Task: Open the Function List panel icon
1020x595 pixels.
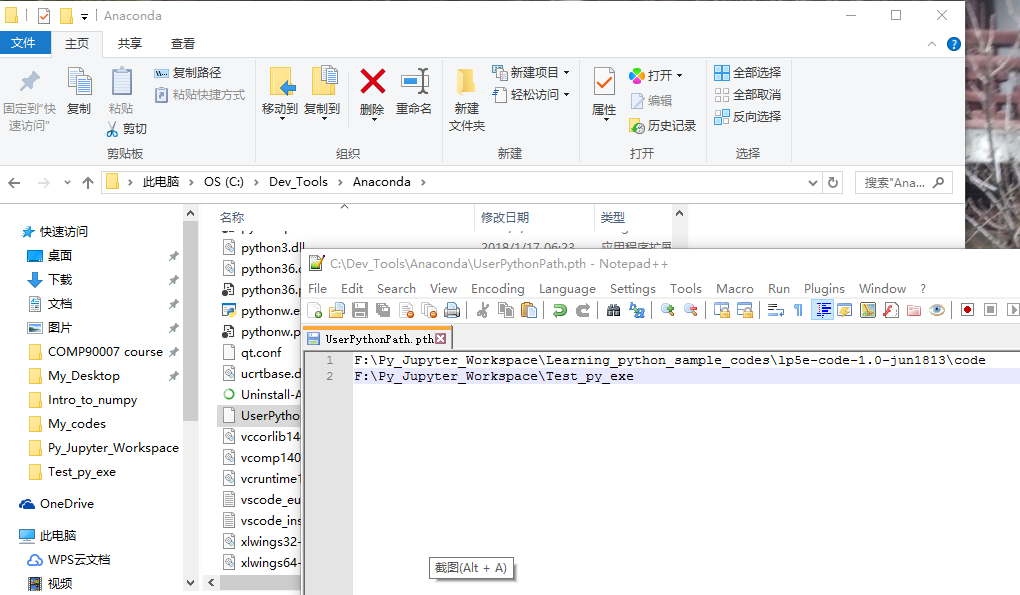Action: (x=891, y=310)
